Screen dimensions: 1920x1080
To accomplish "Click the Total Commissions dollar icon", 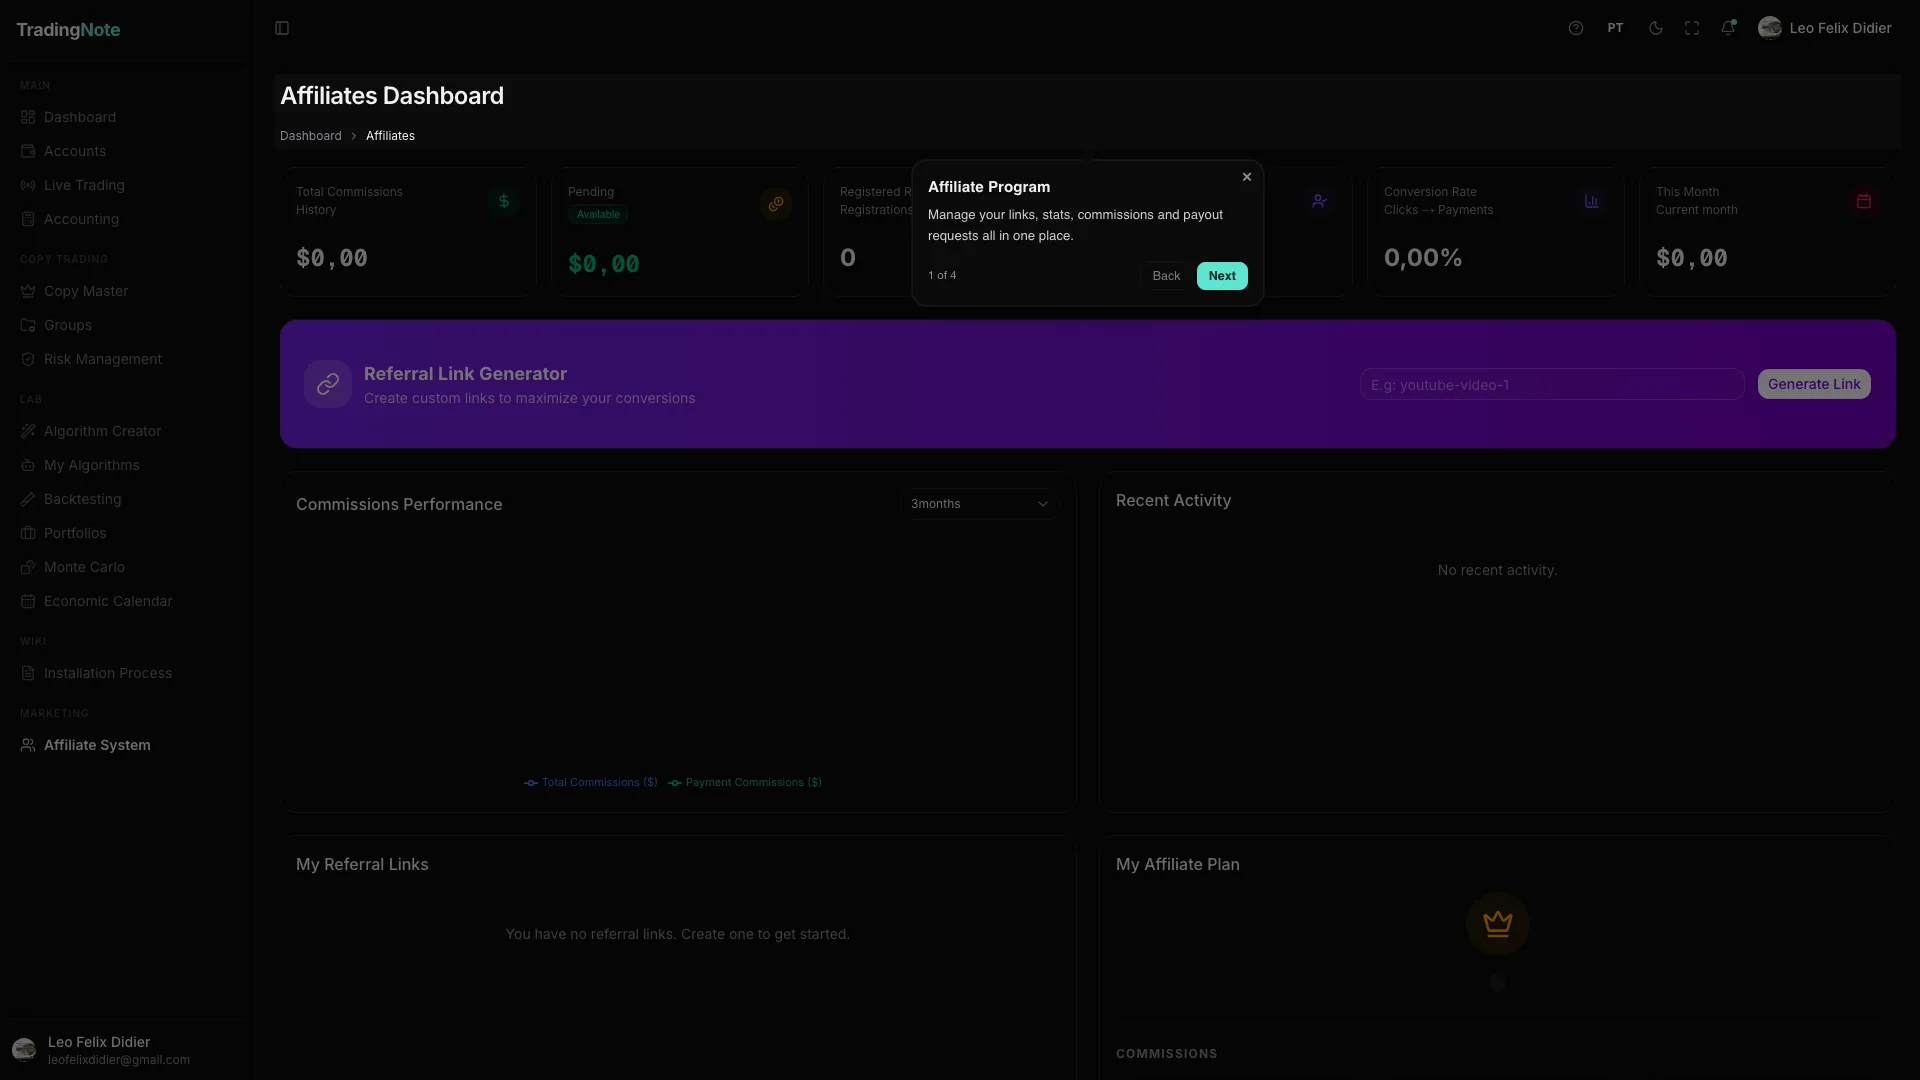I will coord(504,201).
